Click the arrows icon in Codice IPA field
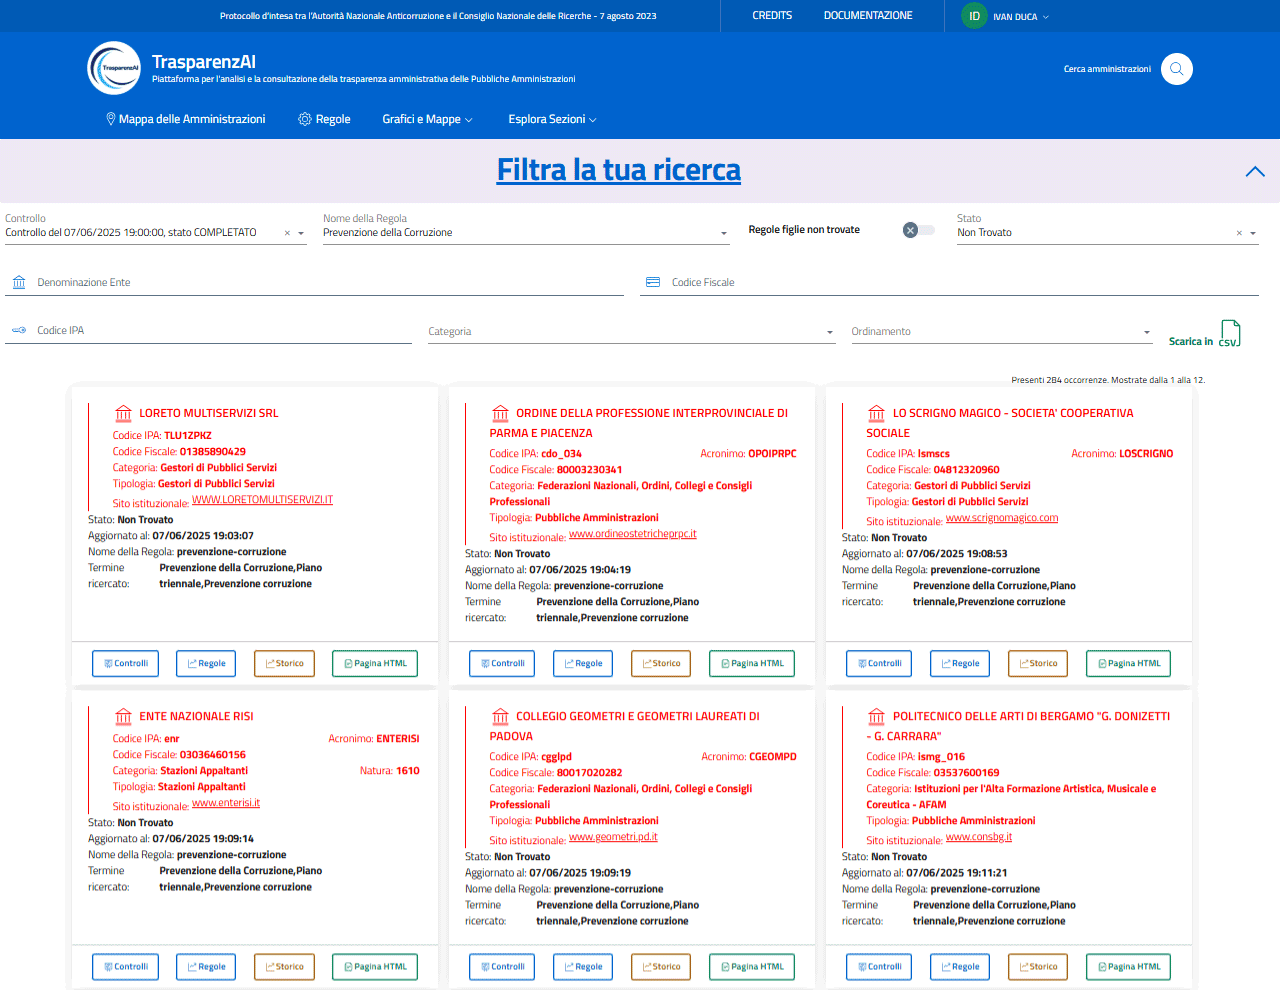The width and height of the screenshot is (1280, 990). (x=19, y=330)
